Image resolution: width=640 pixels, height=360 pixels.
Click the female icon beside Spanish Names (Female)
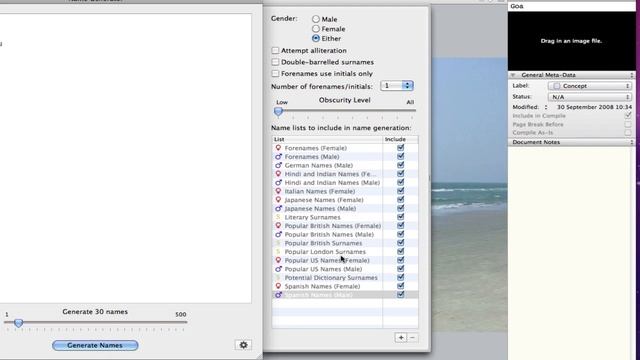click(278, 286)
